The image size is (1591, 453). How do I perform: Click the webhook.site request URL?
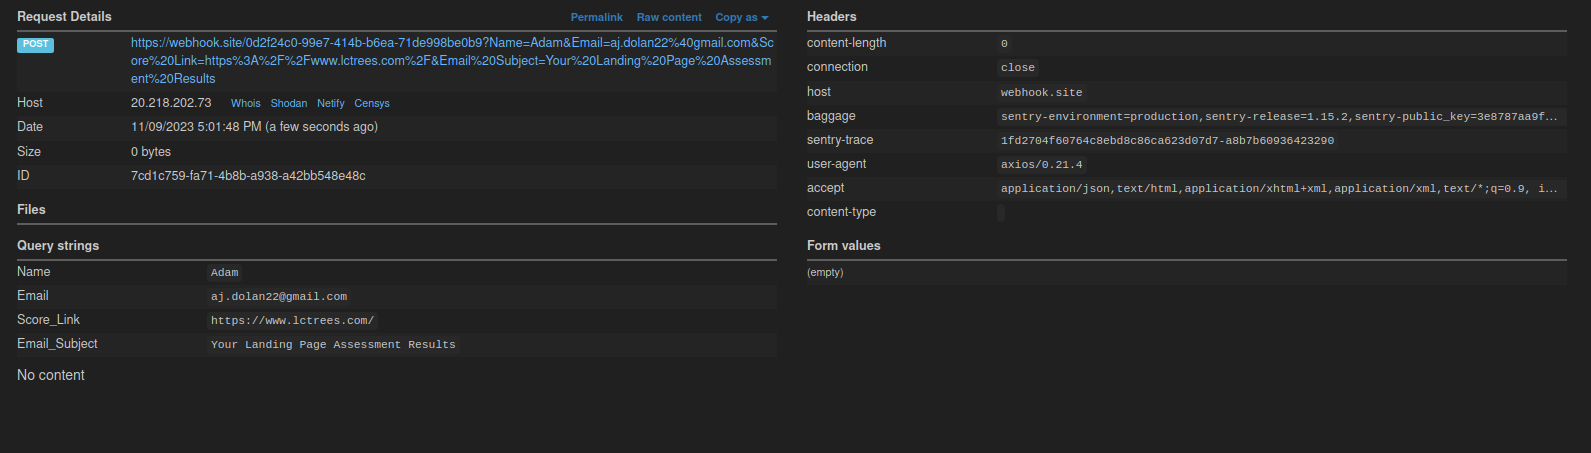pyautogui.click(x=452, y=60)
